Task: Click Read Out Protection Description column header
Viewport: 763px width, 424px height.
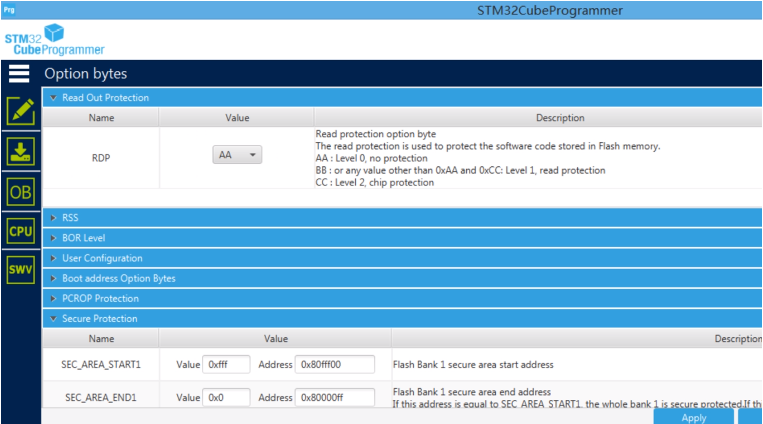Action: tap(538, 118)
